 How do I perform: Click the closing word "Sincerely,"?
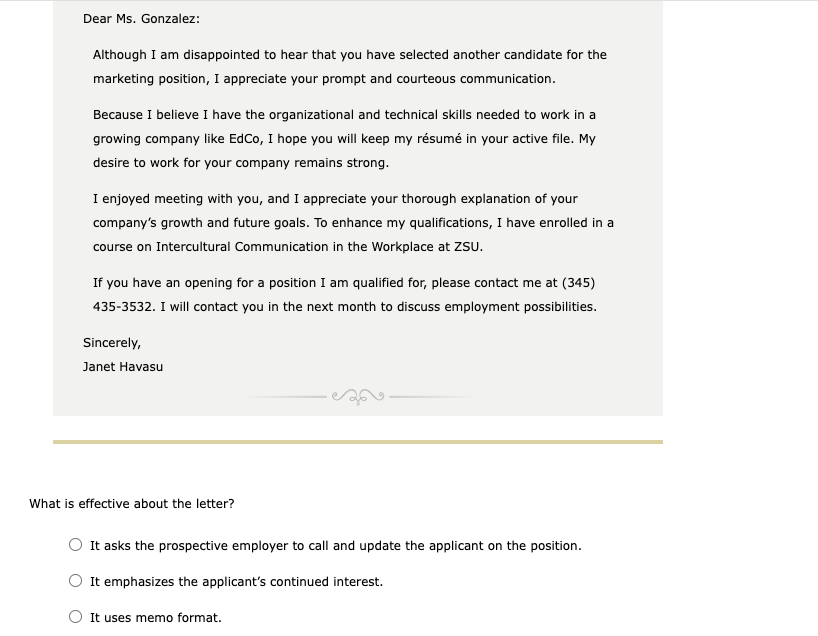111,342
